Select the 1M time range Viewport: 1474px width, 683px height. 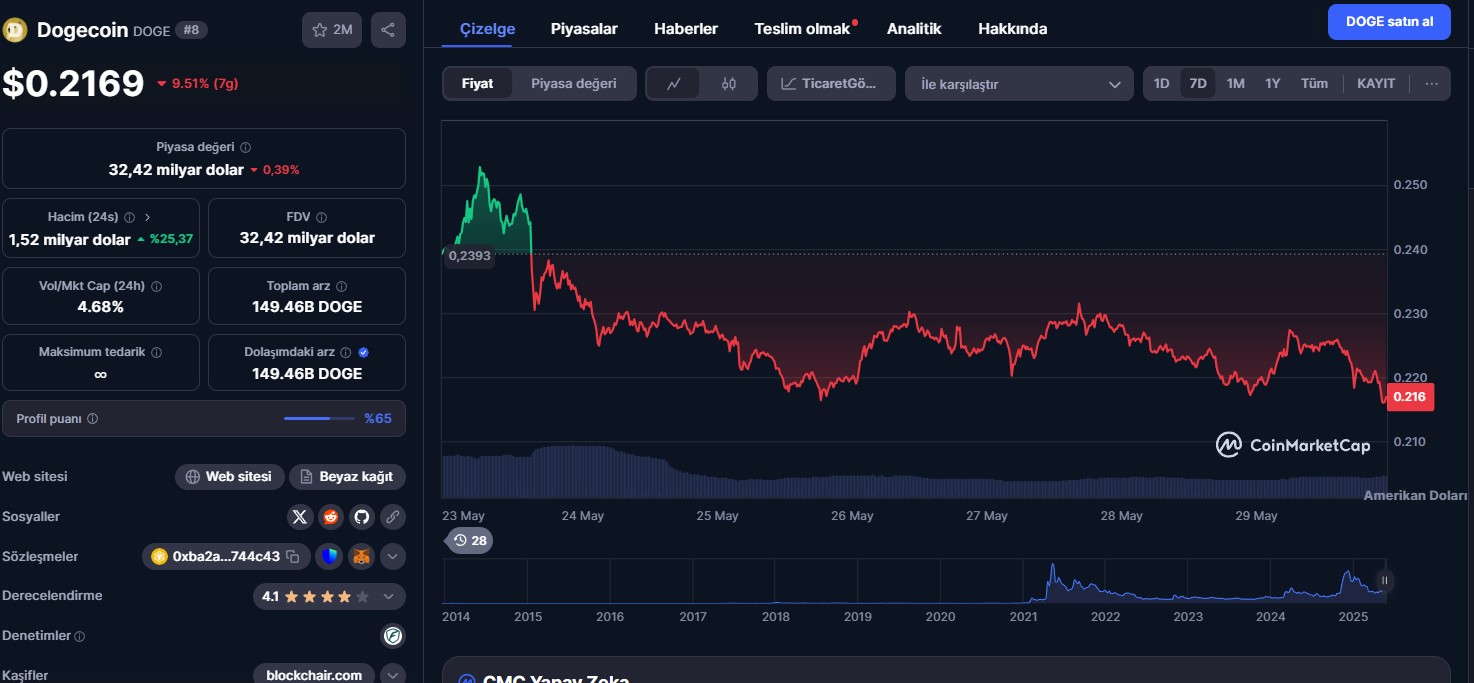click(1236, 84)
